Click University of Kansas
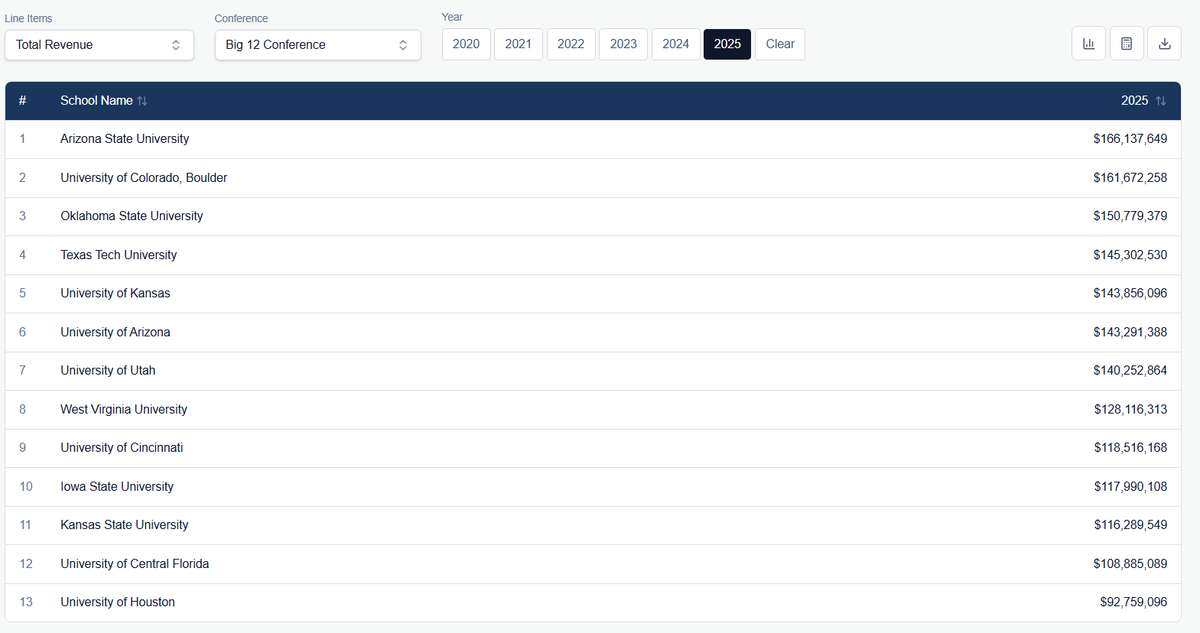Screen dimensions: 1200x633 click(x=115, y=293)
